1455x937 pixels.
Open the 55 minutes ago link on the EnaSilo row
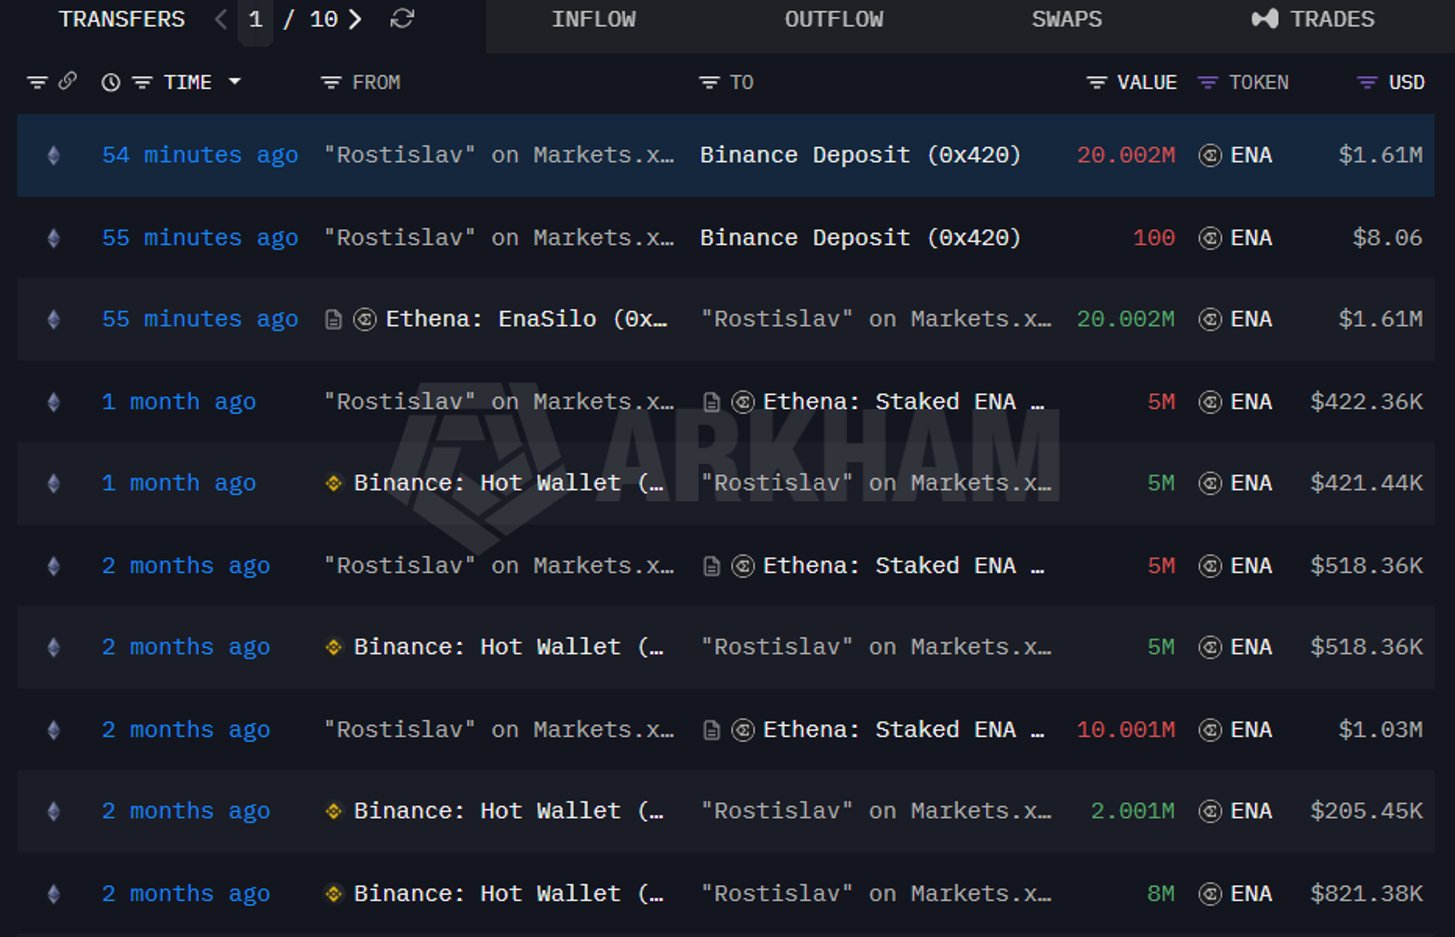(200, 319)
